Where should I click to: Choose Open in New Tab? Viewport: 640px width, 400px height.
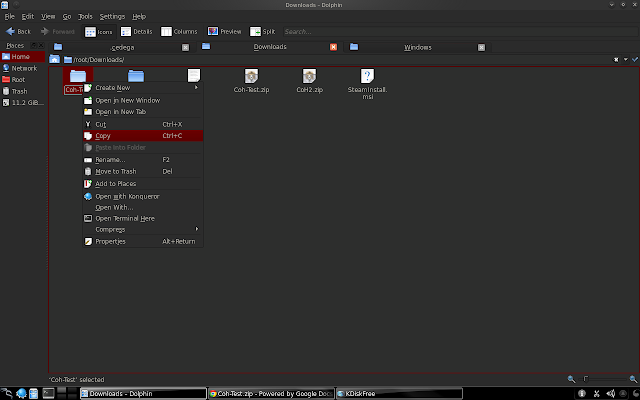point(143,111)
